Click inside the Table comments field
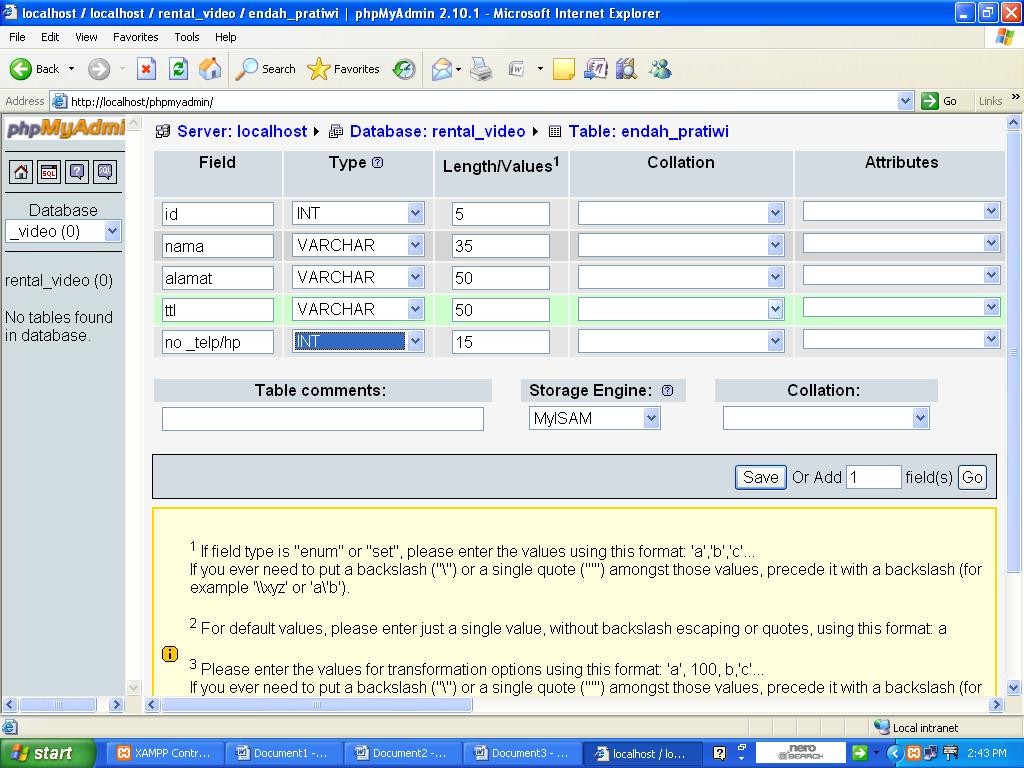 pos(321,418)
